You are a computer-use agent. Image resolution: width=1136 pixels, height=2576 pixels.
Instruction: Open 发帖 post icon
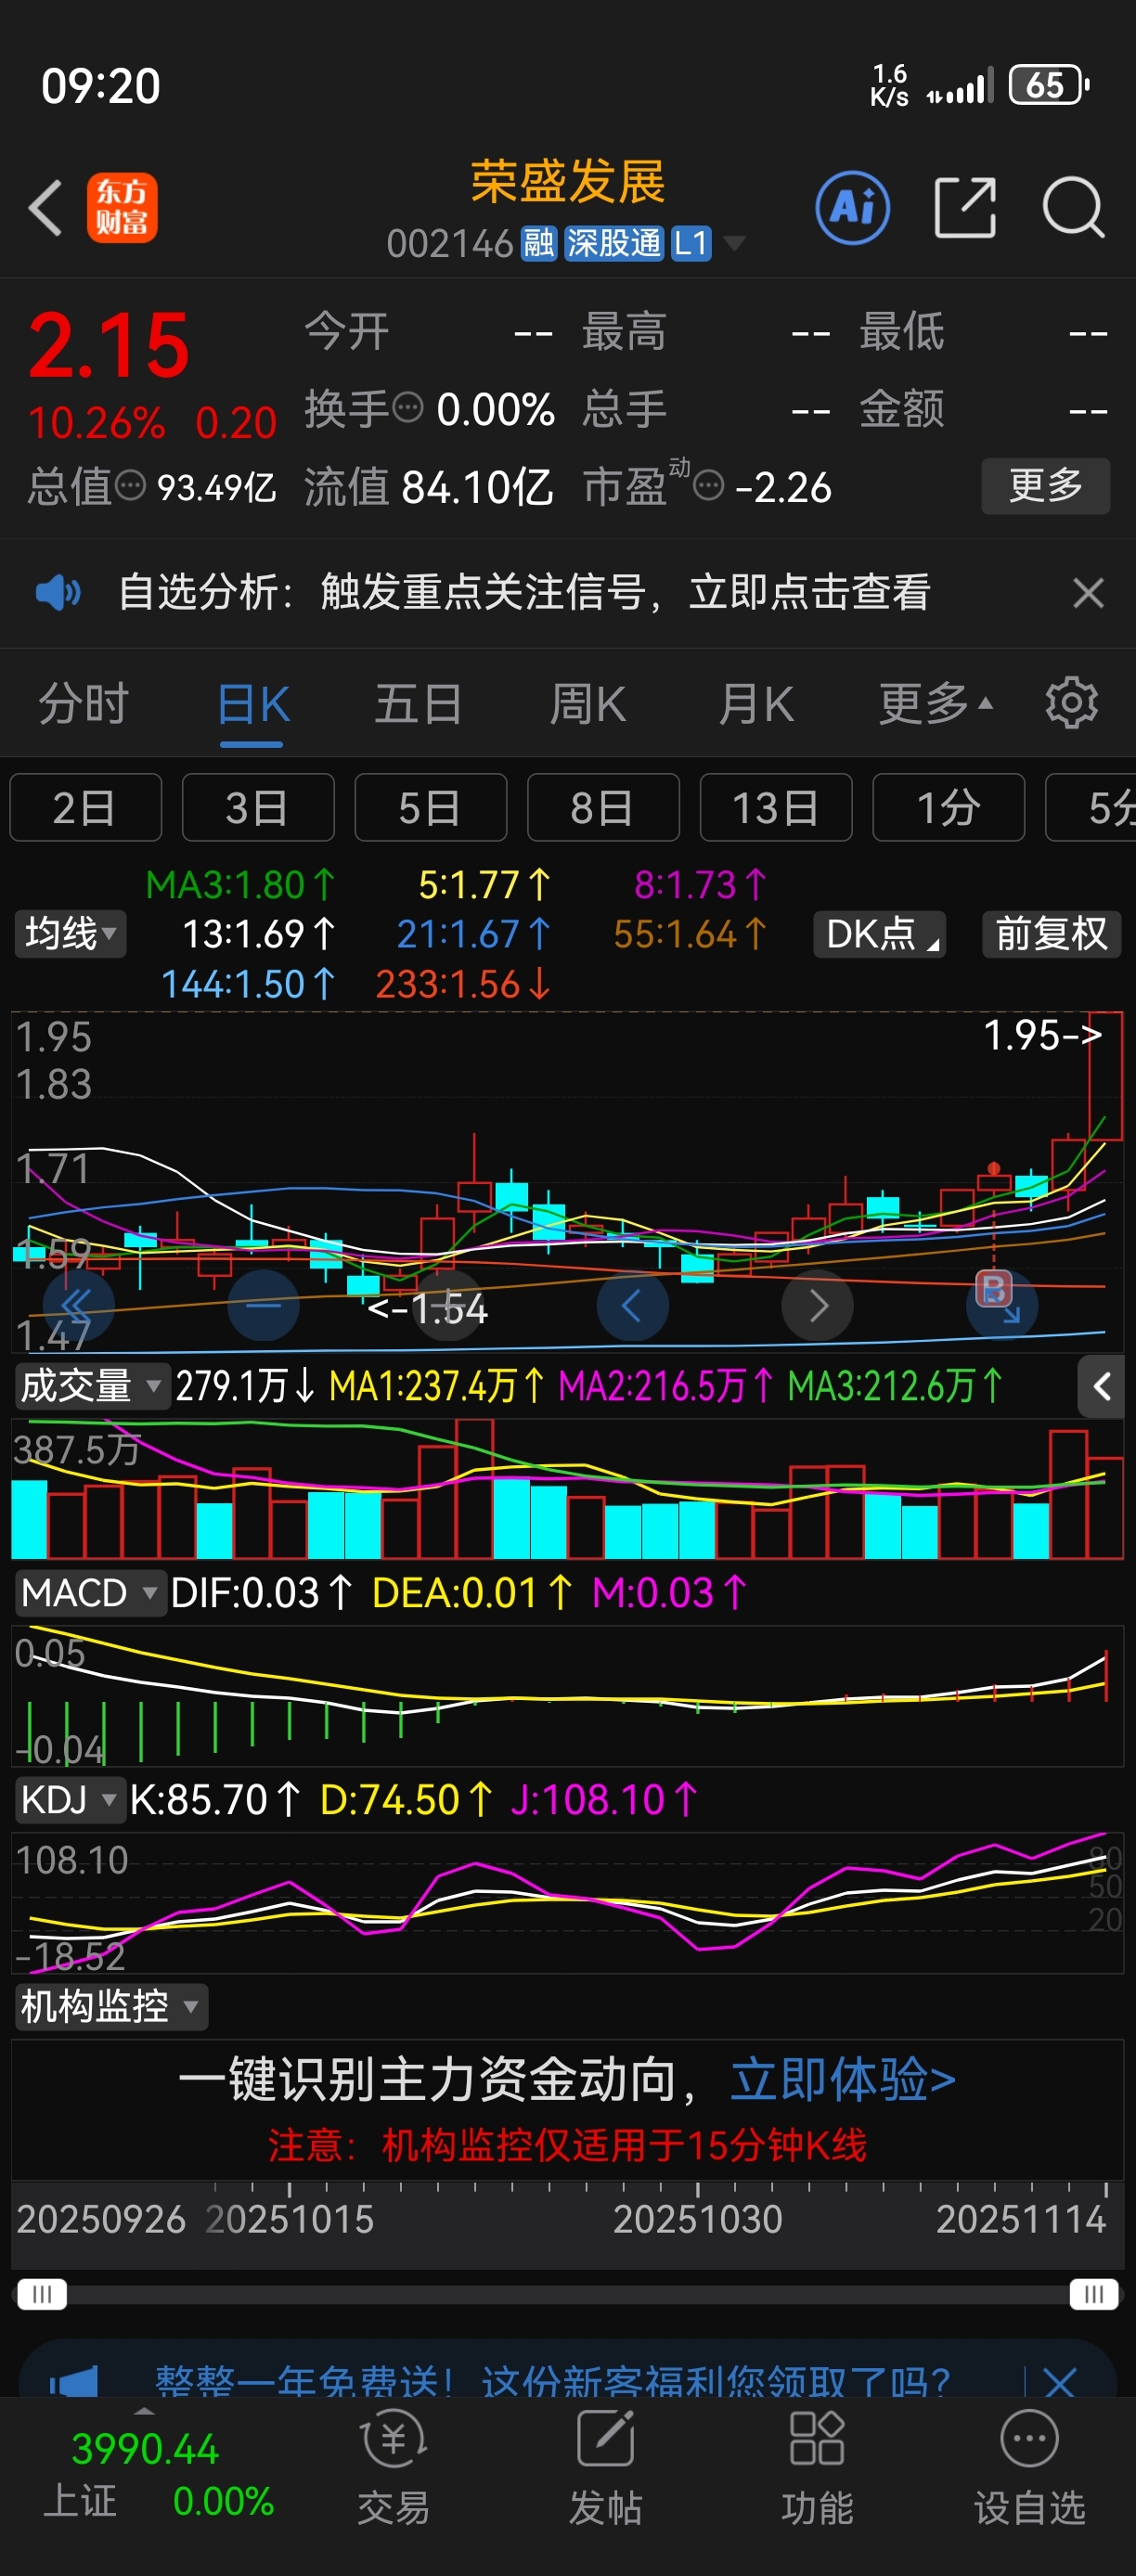click(x=606, y=2469)
